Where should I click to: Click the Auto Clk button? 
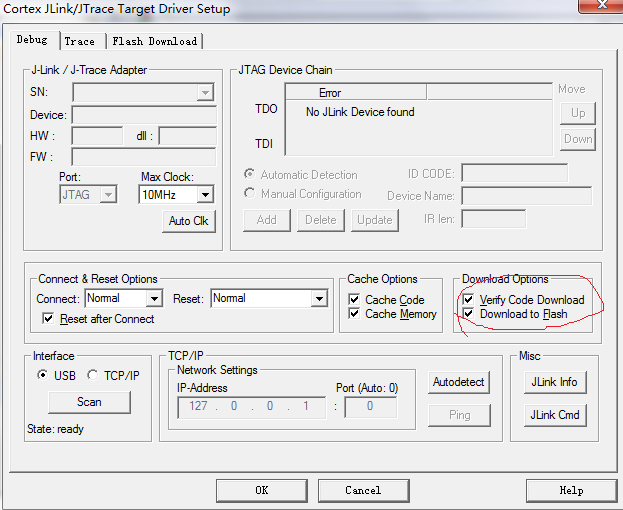pos(189,221)
